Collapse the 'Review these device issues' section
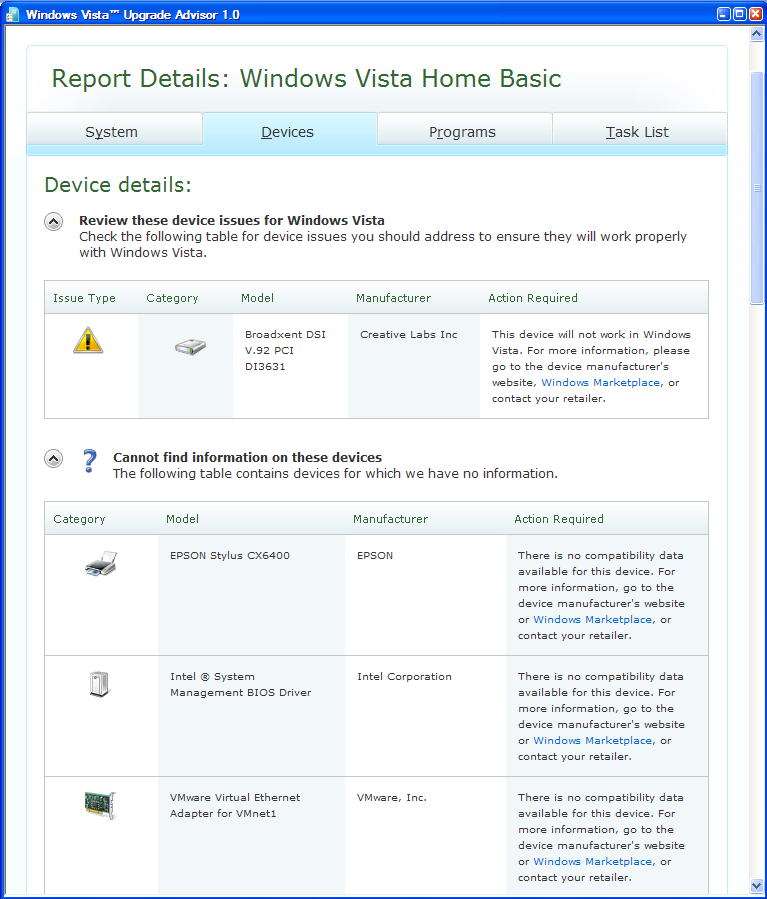Viewport: 767px width, 899px height. click(54, 222)
